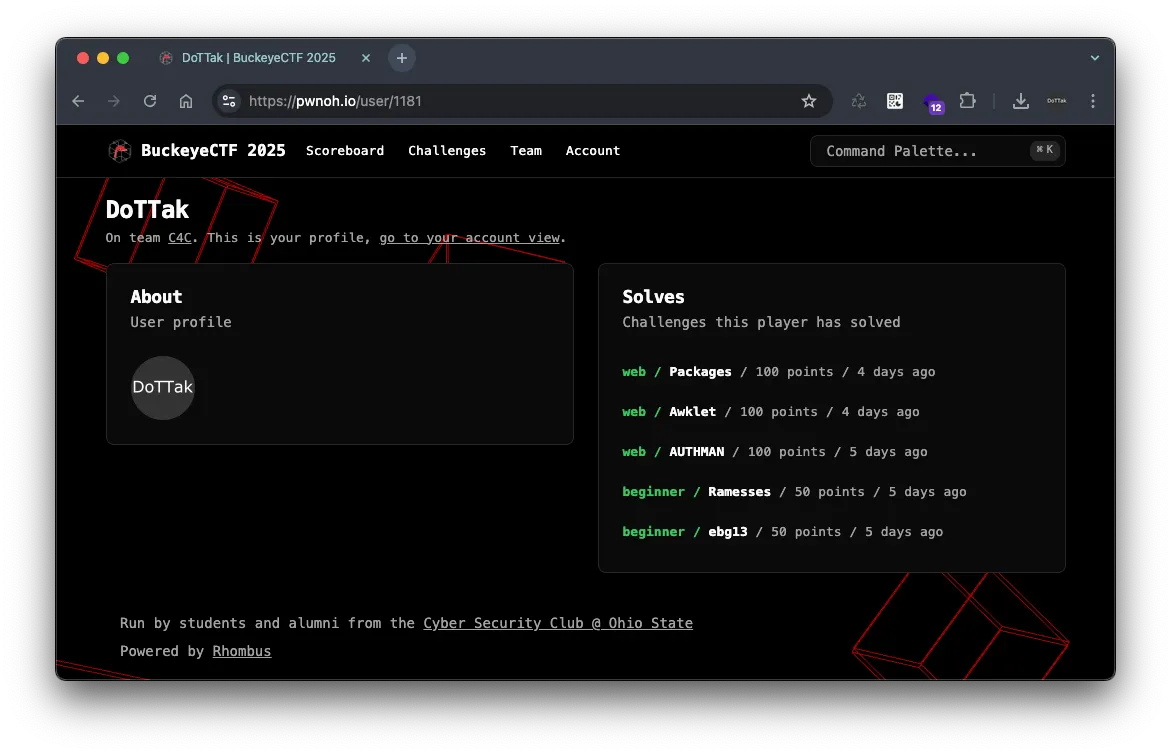Open the Account nav item

coord(593,151)
